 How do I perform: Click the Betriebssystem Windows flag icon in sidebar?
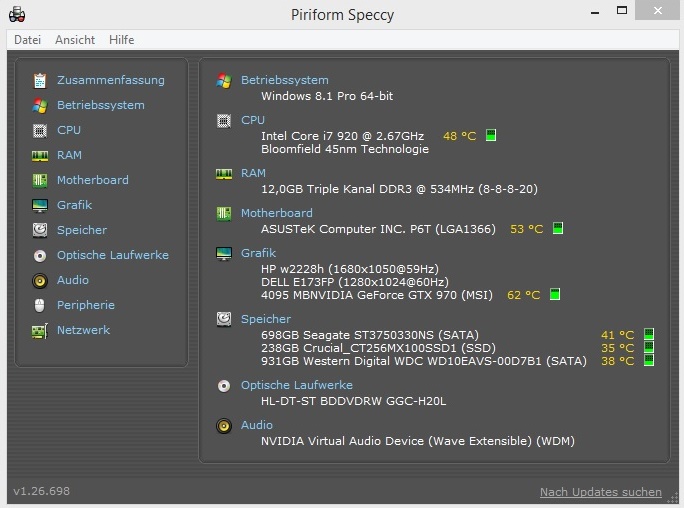(40, 106)
